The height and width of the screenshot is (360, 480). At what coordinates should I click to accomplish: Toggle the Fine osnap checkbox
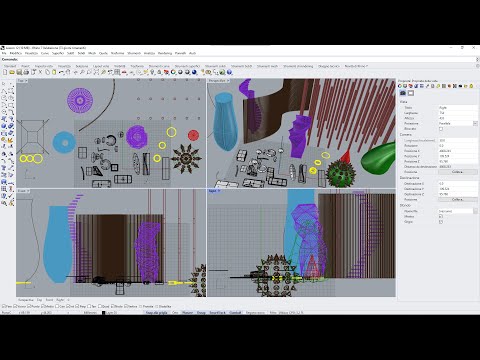click(x=3, y=306)
